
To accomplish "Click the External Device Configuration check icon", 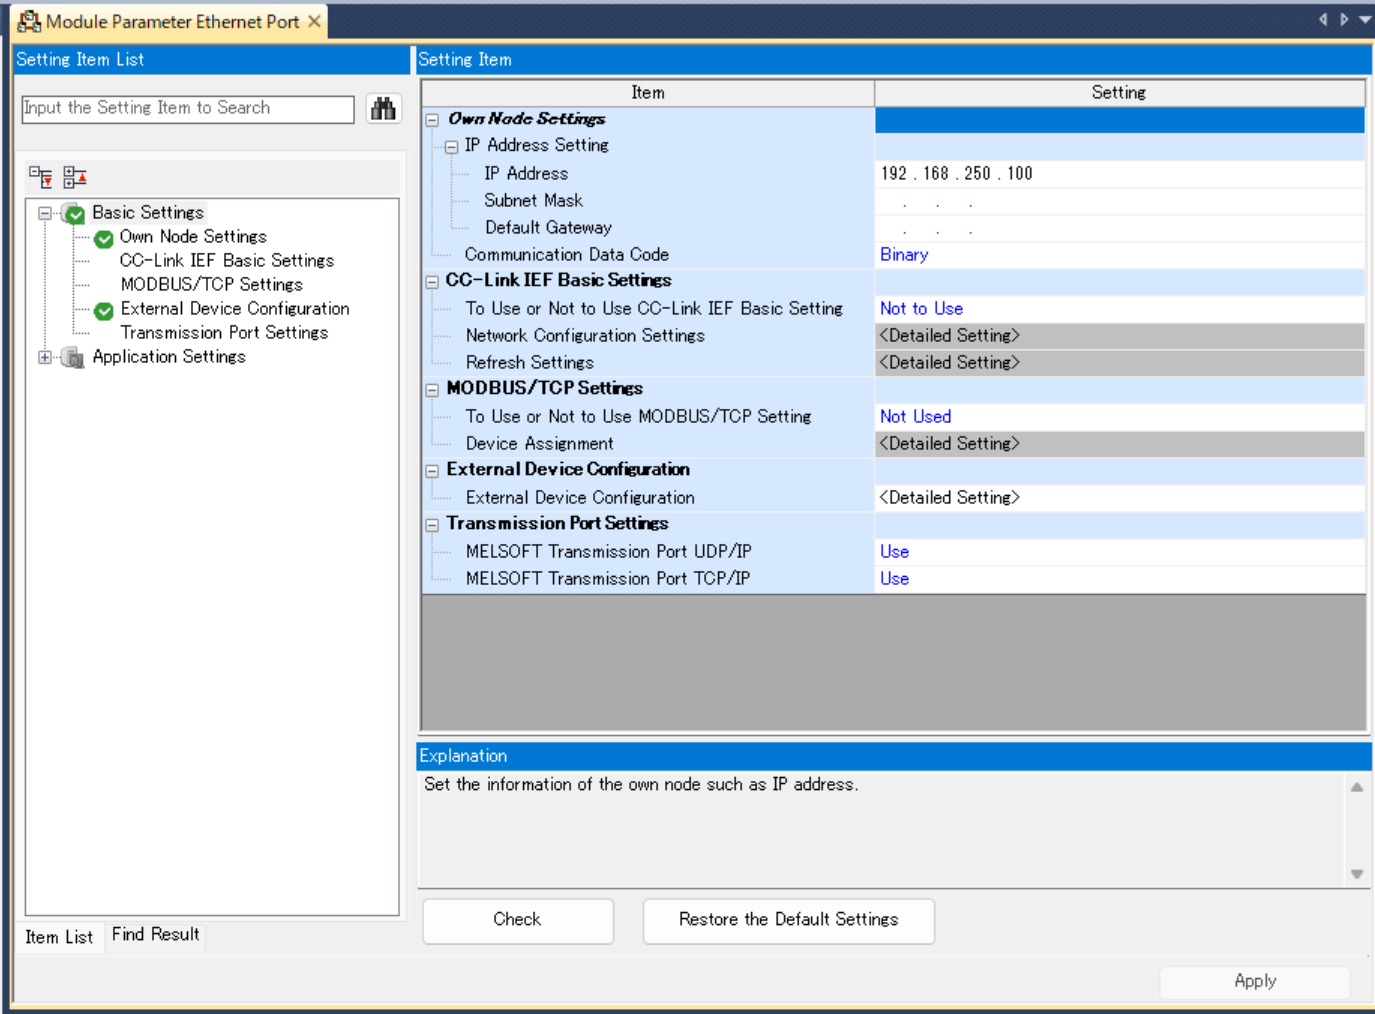I will pos(104,311).
